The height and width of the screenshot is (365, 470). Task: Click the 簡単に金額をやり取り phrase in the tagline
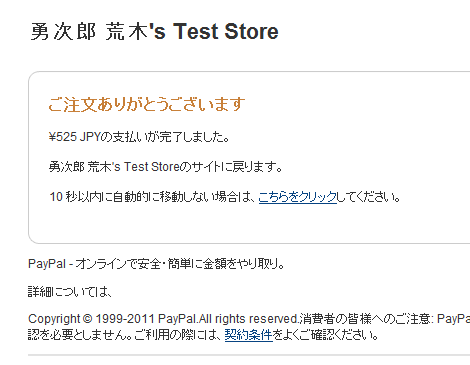tap(226, 264)
